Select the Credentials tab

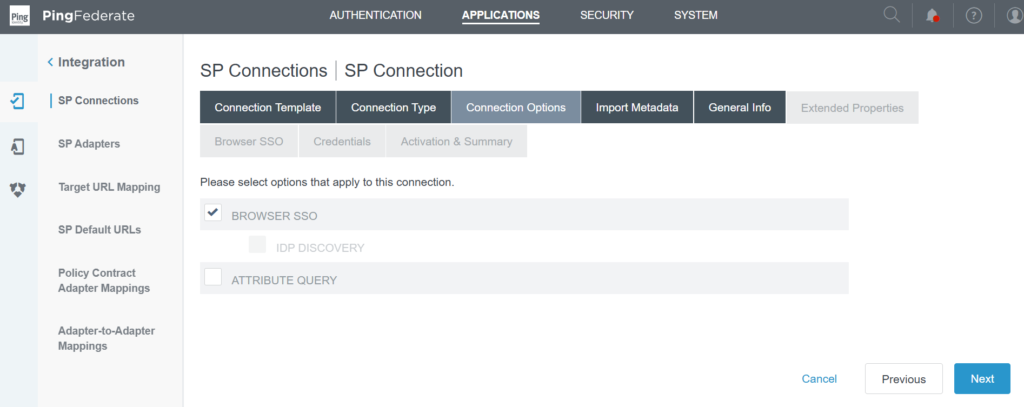[342, 141]
